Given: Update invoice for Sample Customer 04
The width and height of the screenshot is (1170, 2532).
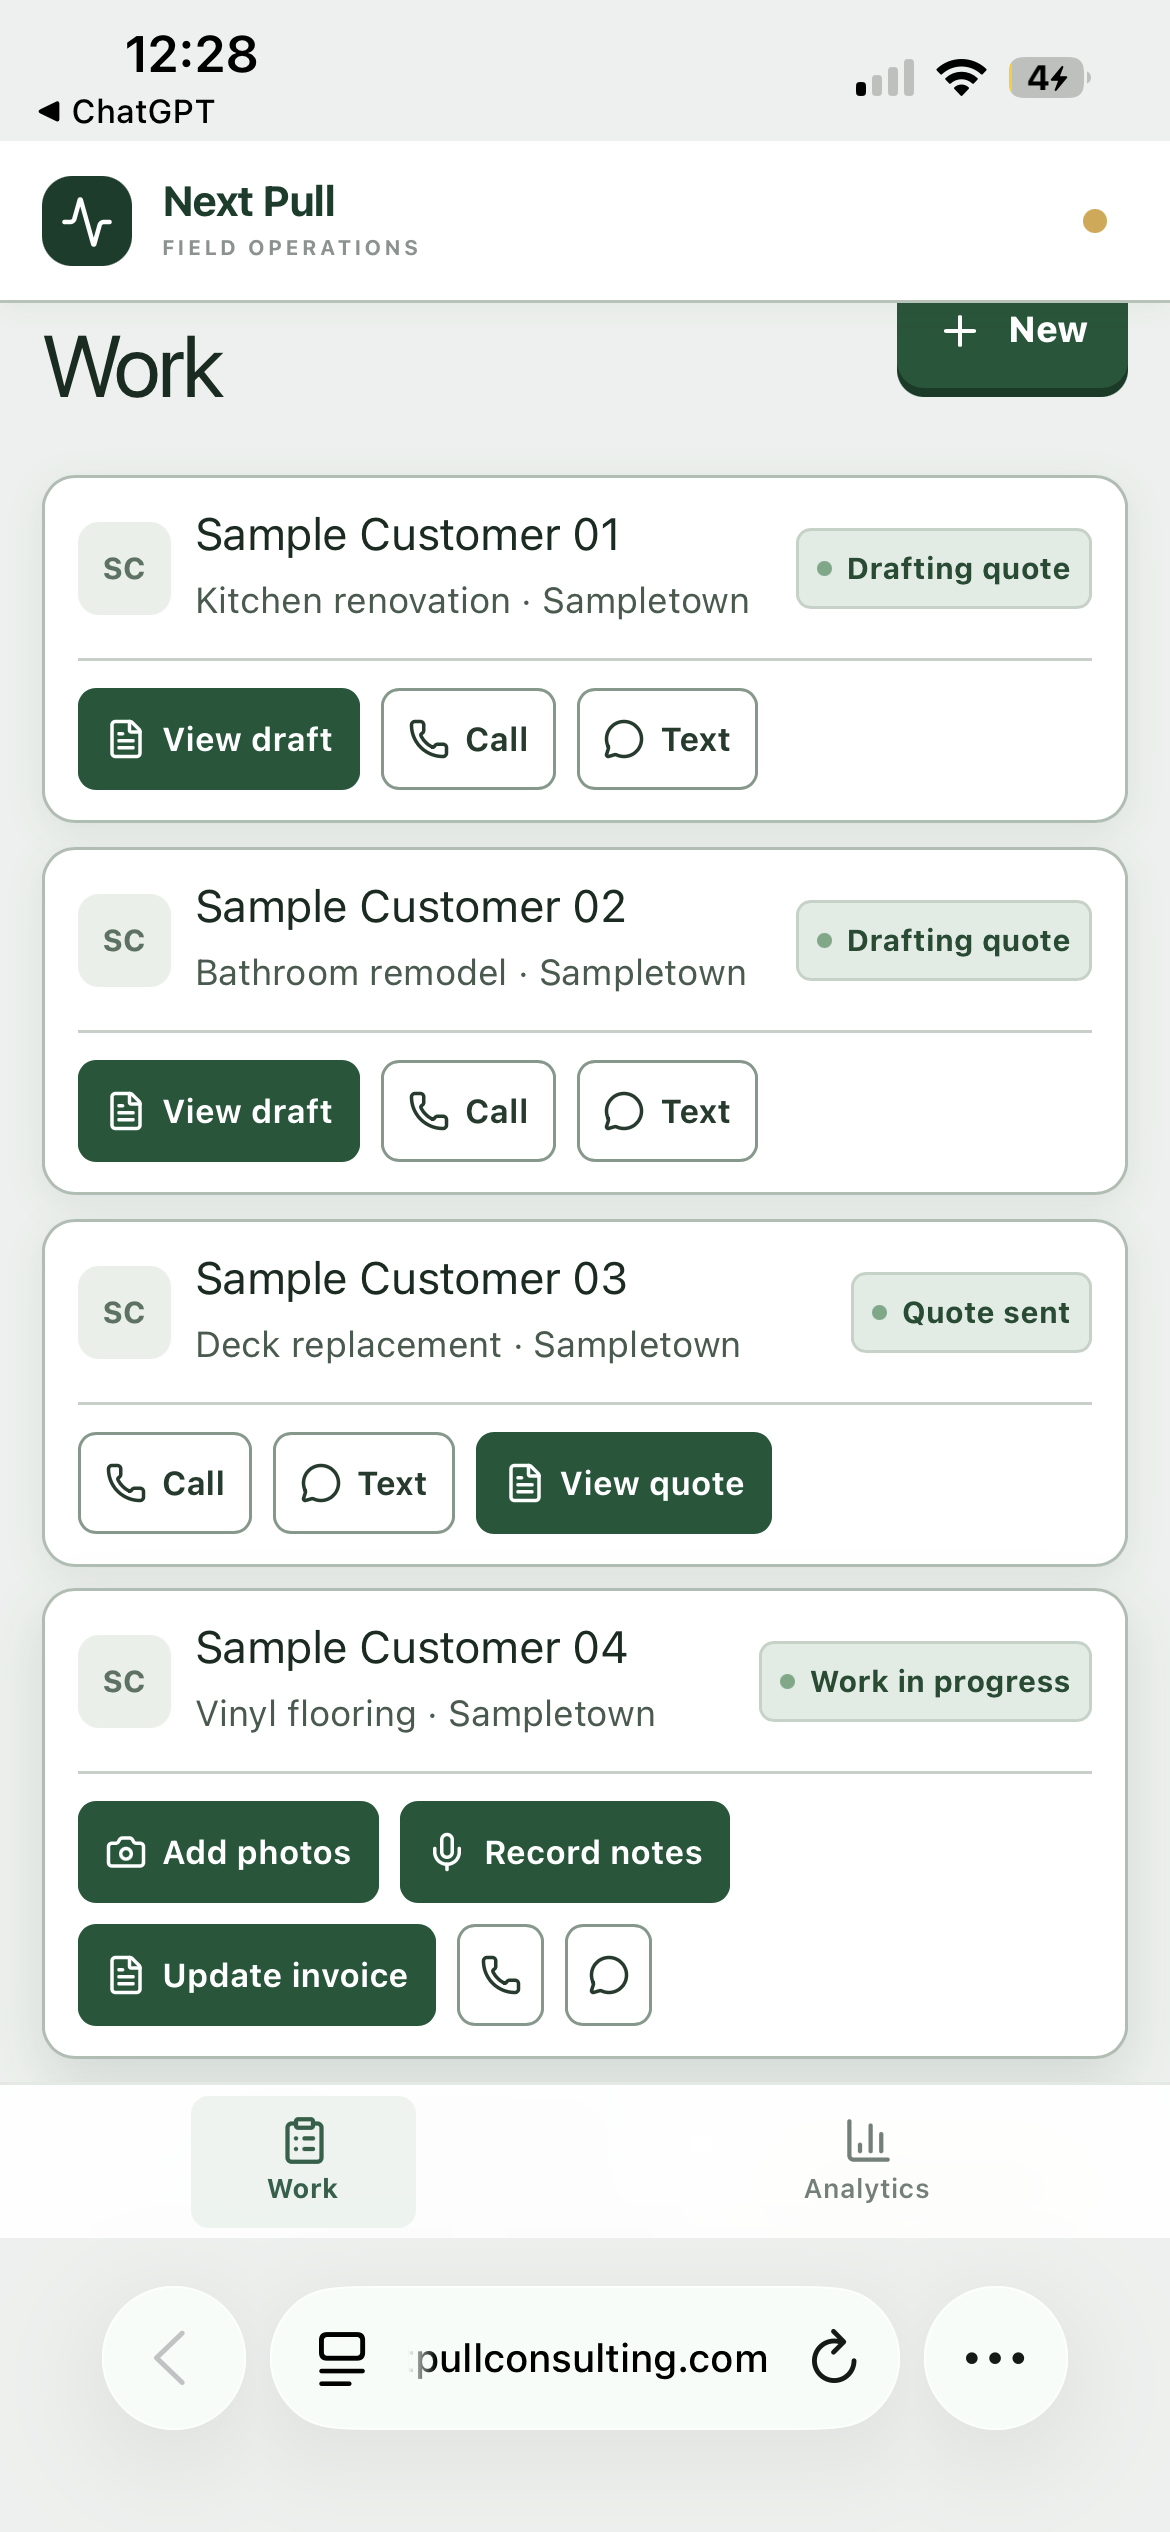Looking at the screenshot, I should pyautogui.click(x=257, y=1975).
